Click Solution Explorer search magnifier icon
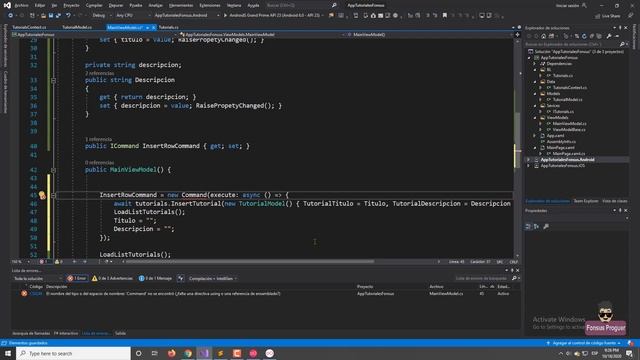This screenshot has height=360, width=640. [622, 44]
